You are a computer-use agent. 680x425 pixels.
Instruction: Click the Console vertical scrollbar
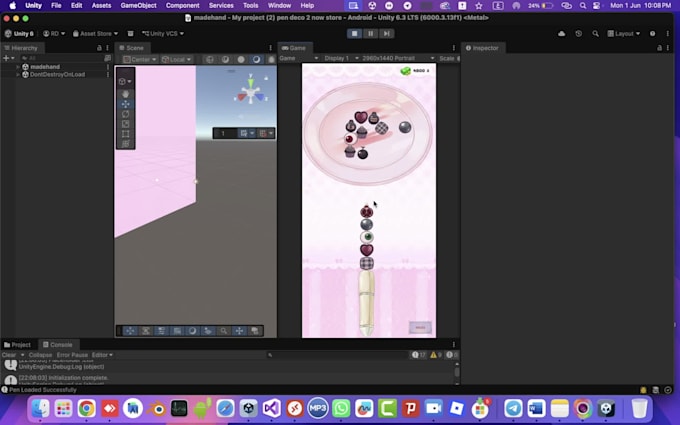tap(457, 373)
